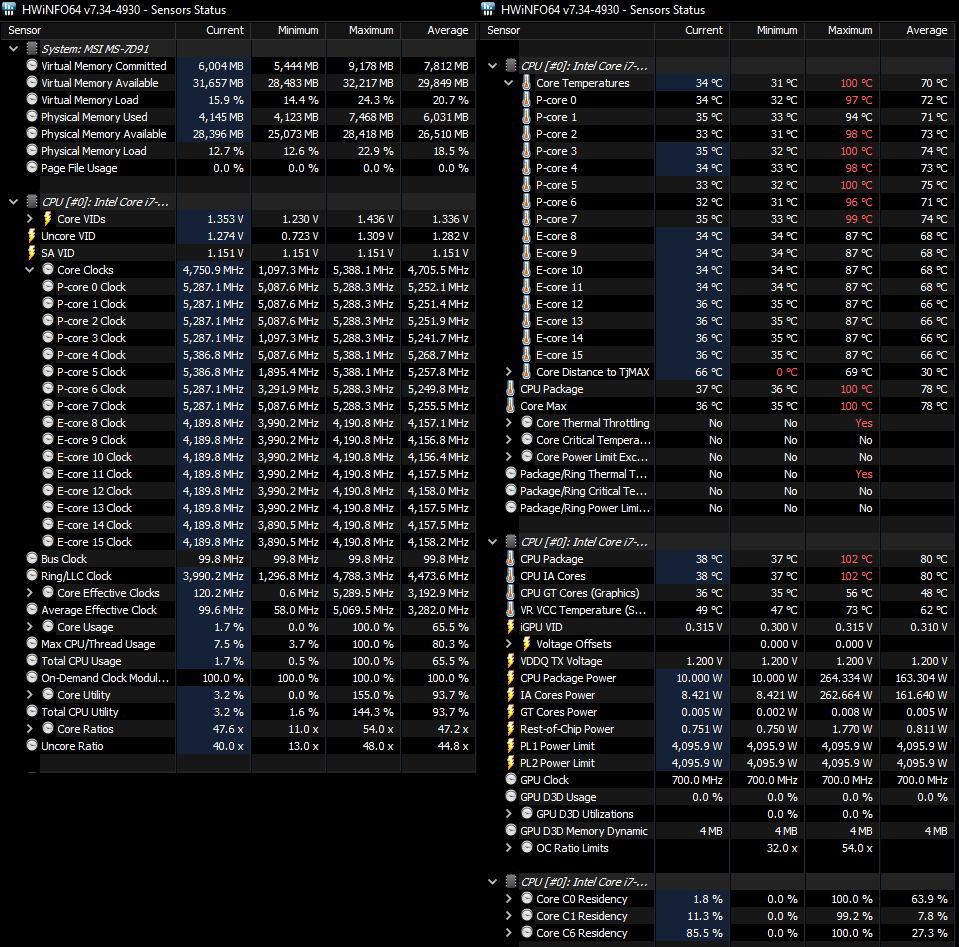The height and width of the screenshot is (947, 959).
Task: Expand the Voltage Offsets row
Action: coord(508,644)
